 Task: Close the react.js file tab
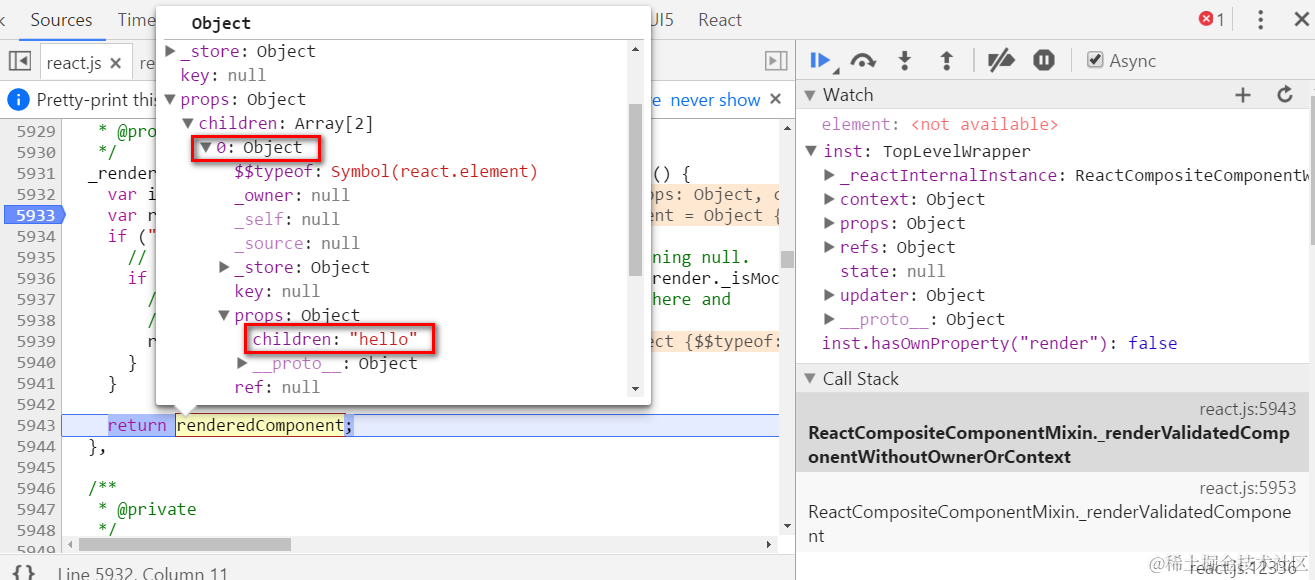coord(116,63)
